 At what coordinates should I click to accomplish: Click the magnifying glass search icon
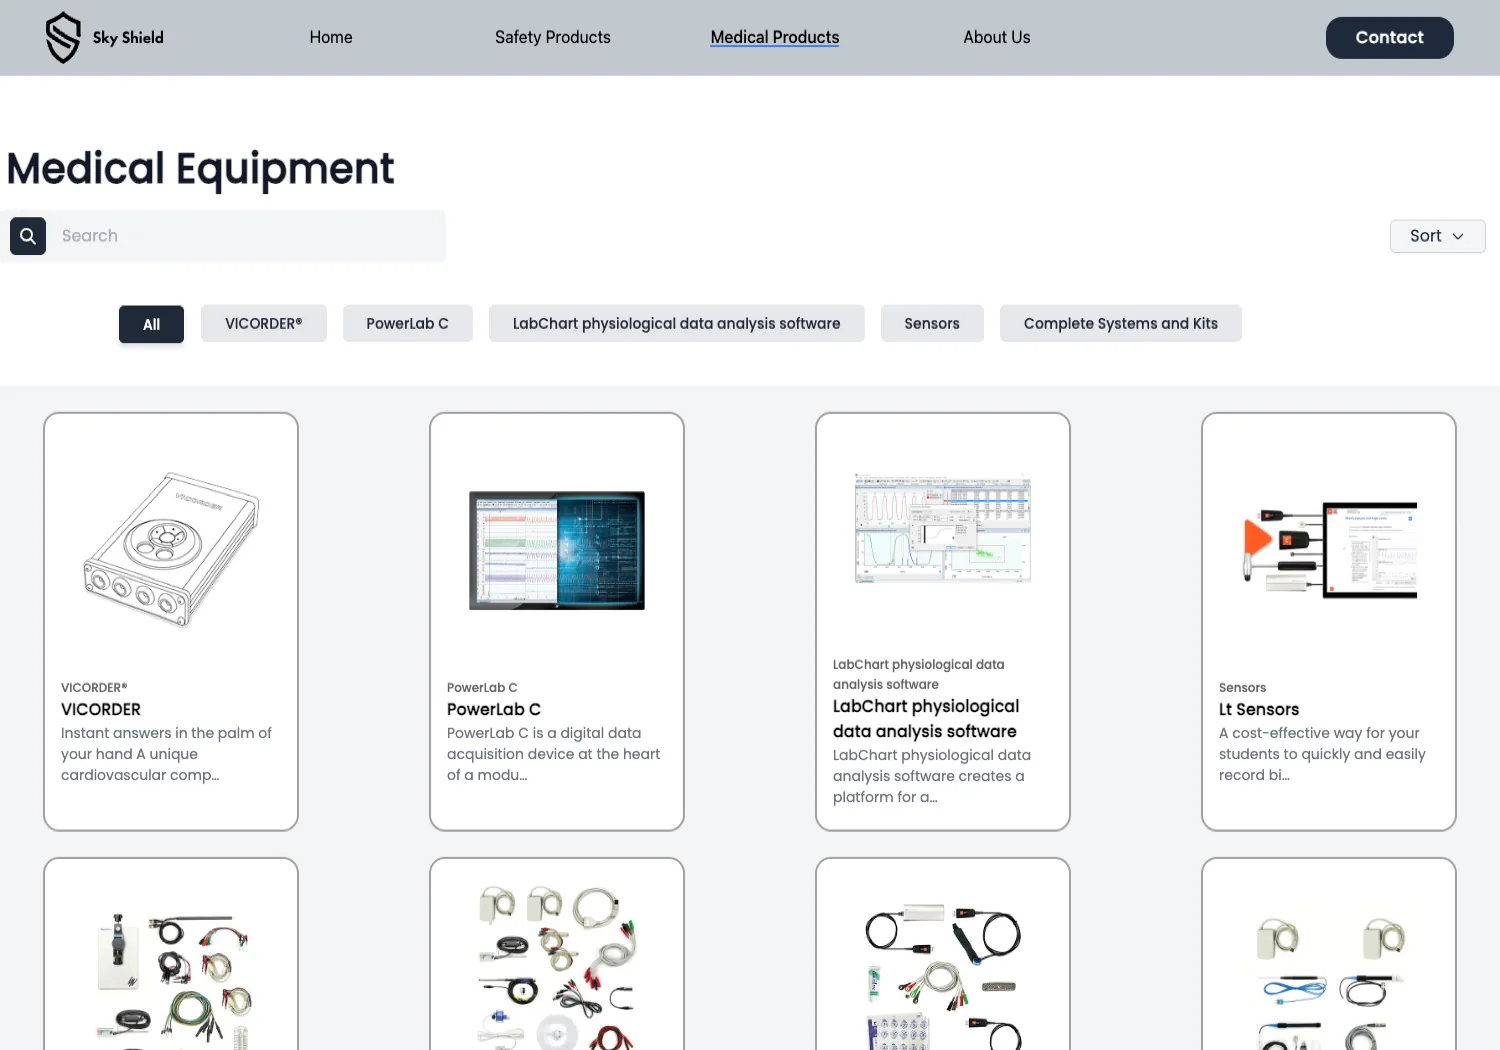tap(28, 236)
